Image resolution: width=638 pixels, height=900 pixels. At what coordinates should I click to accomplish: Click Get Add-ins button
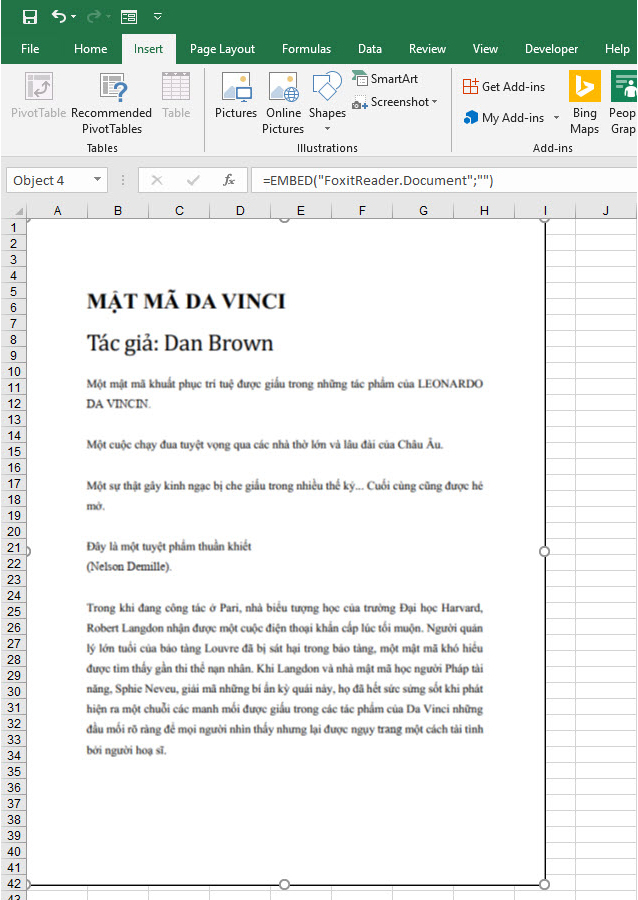(x=504, y=87)
